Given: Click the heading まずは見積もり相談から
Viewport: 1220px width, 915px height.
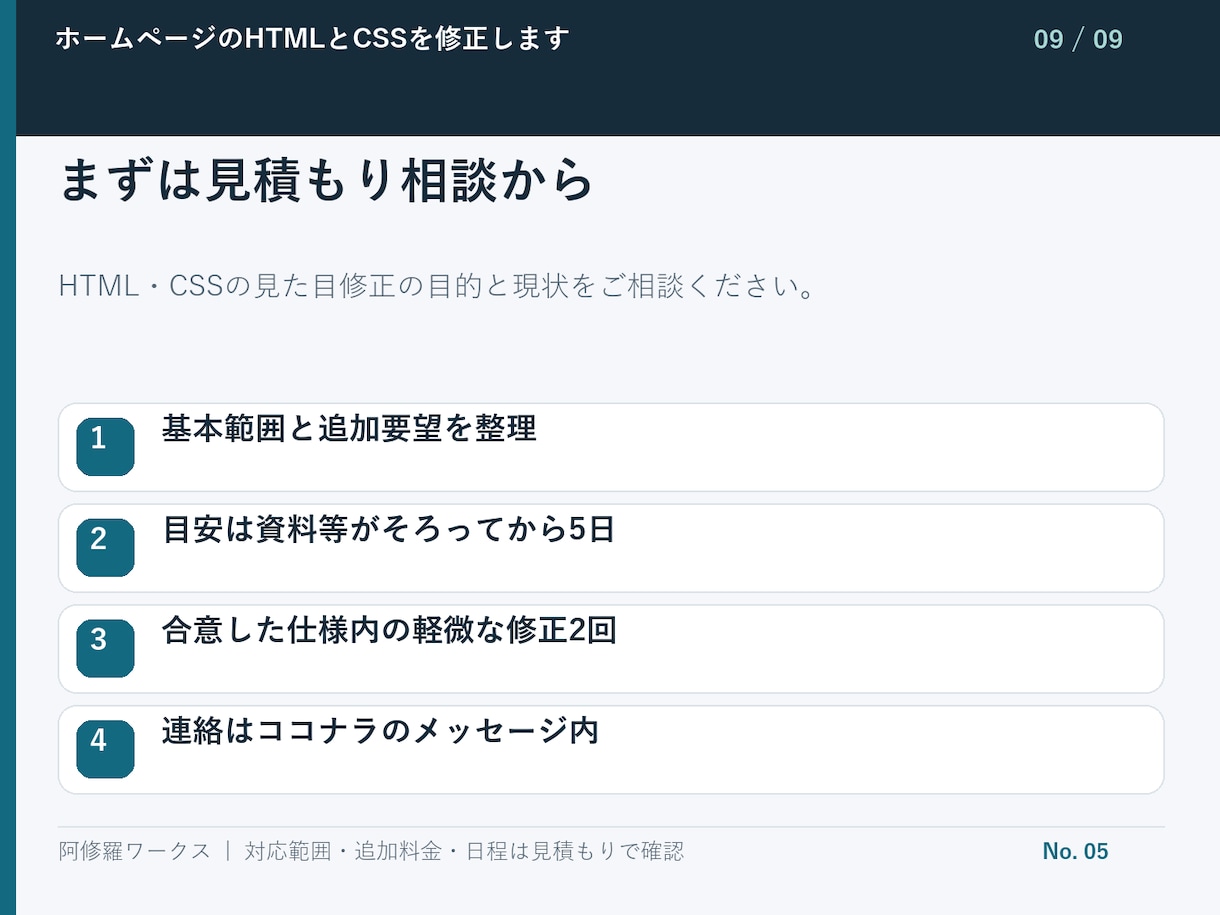Looking at the screenshot, I should pos(327,181).
